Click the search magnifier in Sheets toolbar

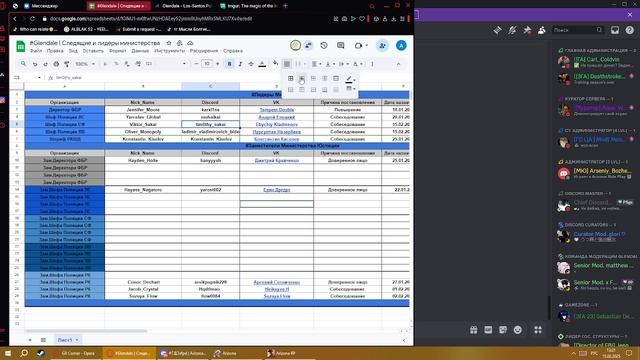tap(24, 64)
